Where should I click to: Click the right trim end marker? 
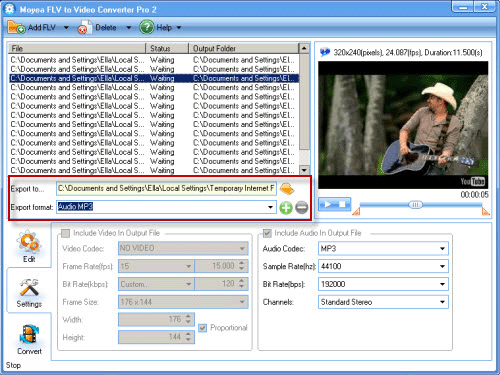click(486, 211)
